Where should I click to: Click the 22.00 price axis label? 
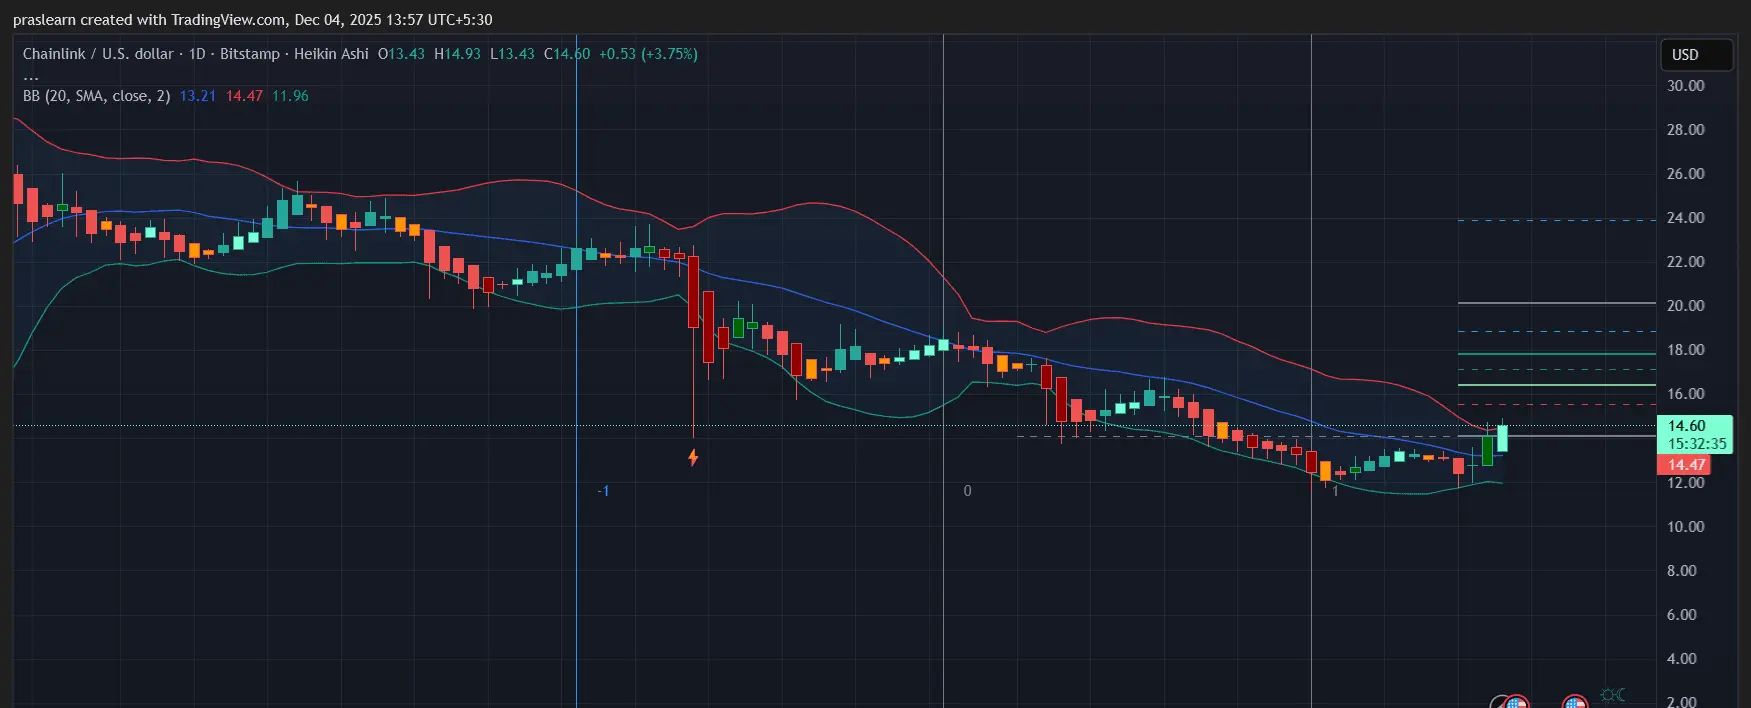tap(1685, 262)
